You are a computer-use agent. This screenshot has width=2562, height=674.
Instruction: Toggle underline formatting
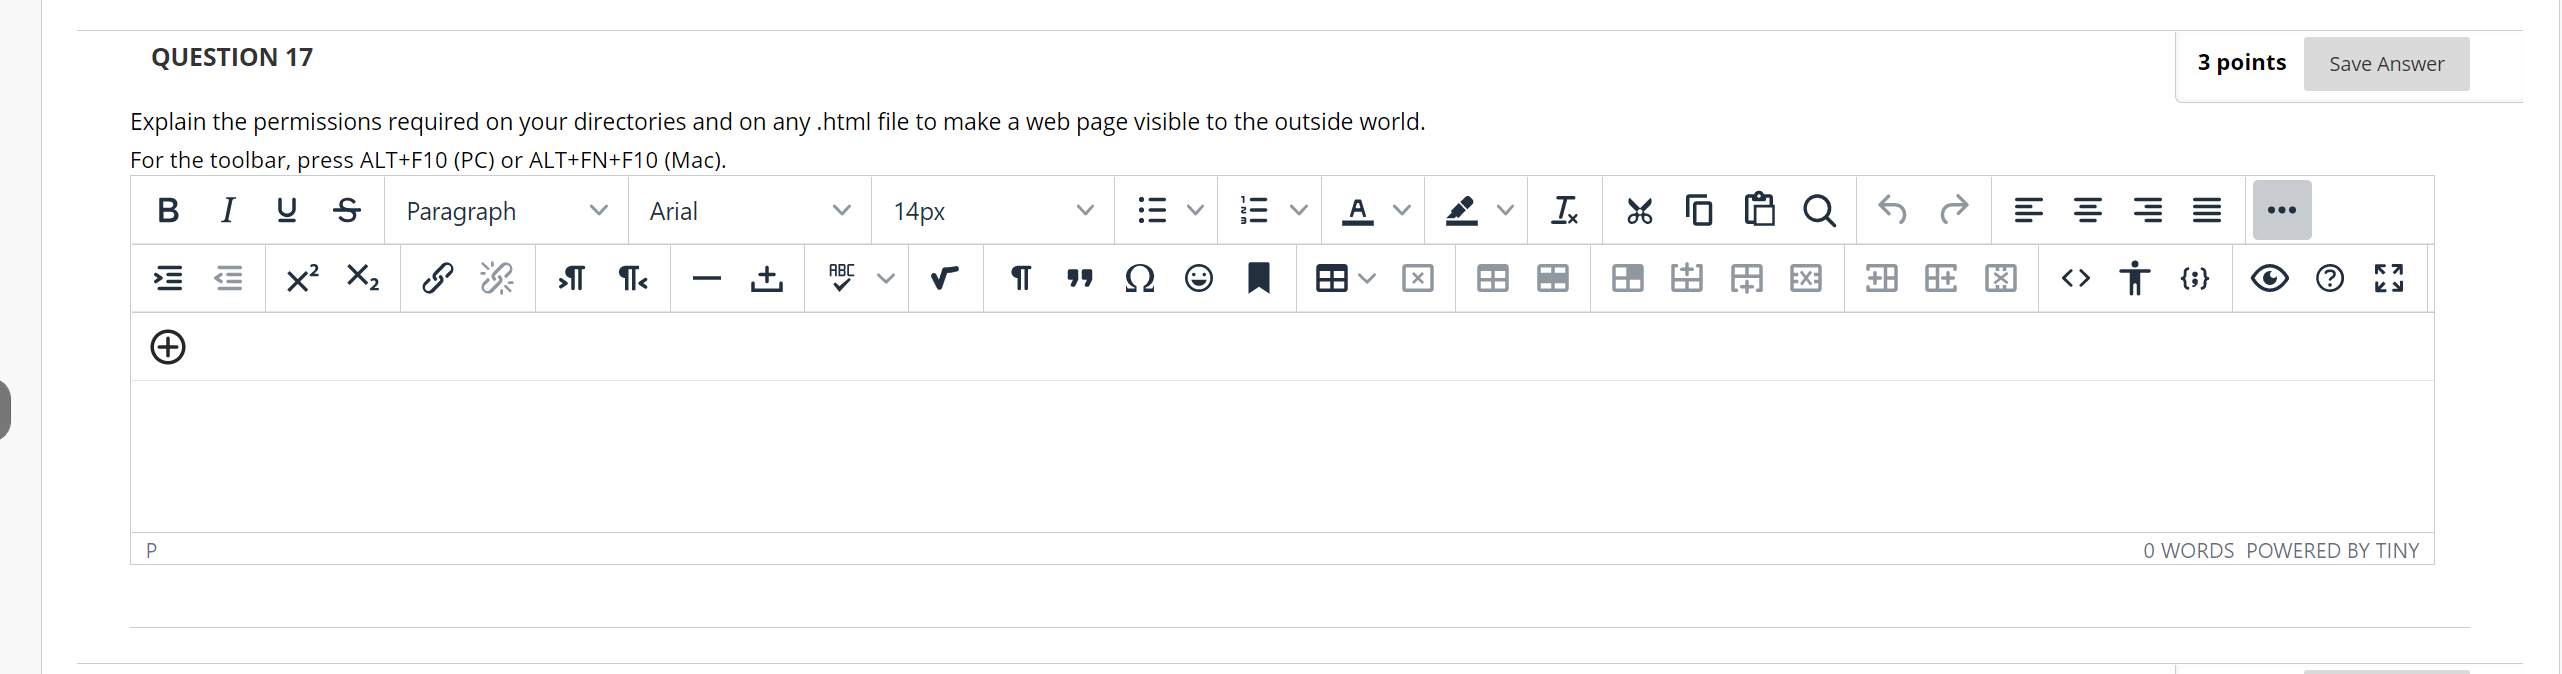click(287, 210)
